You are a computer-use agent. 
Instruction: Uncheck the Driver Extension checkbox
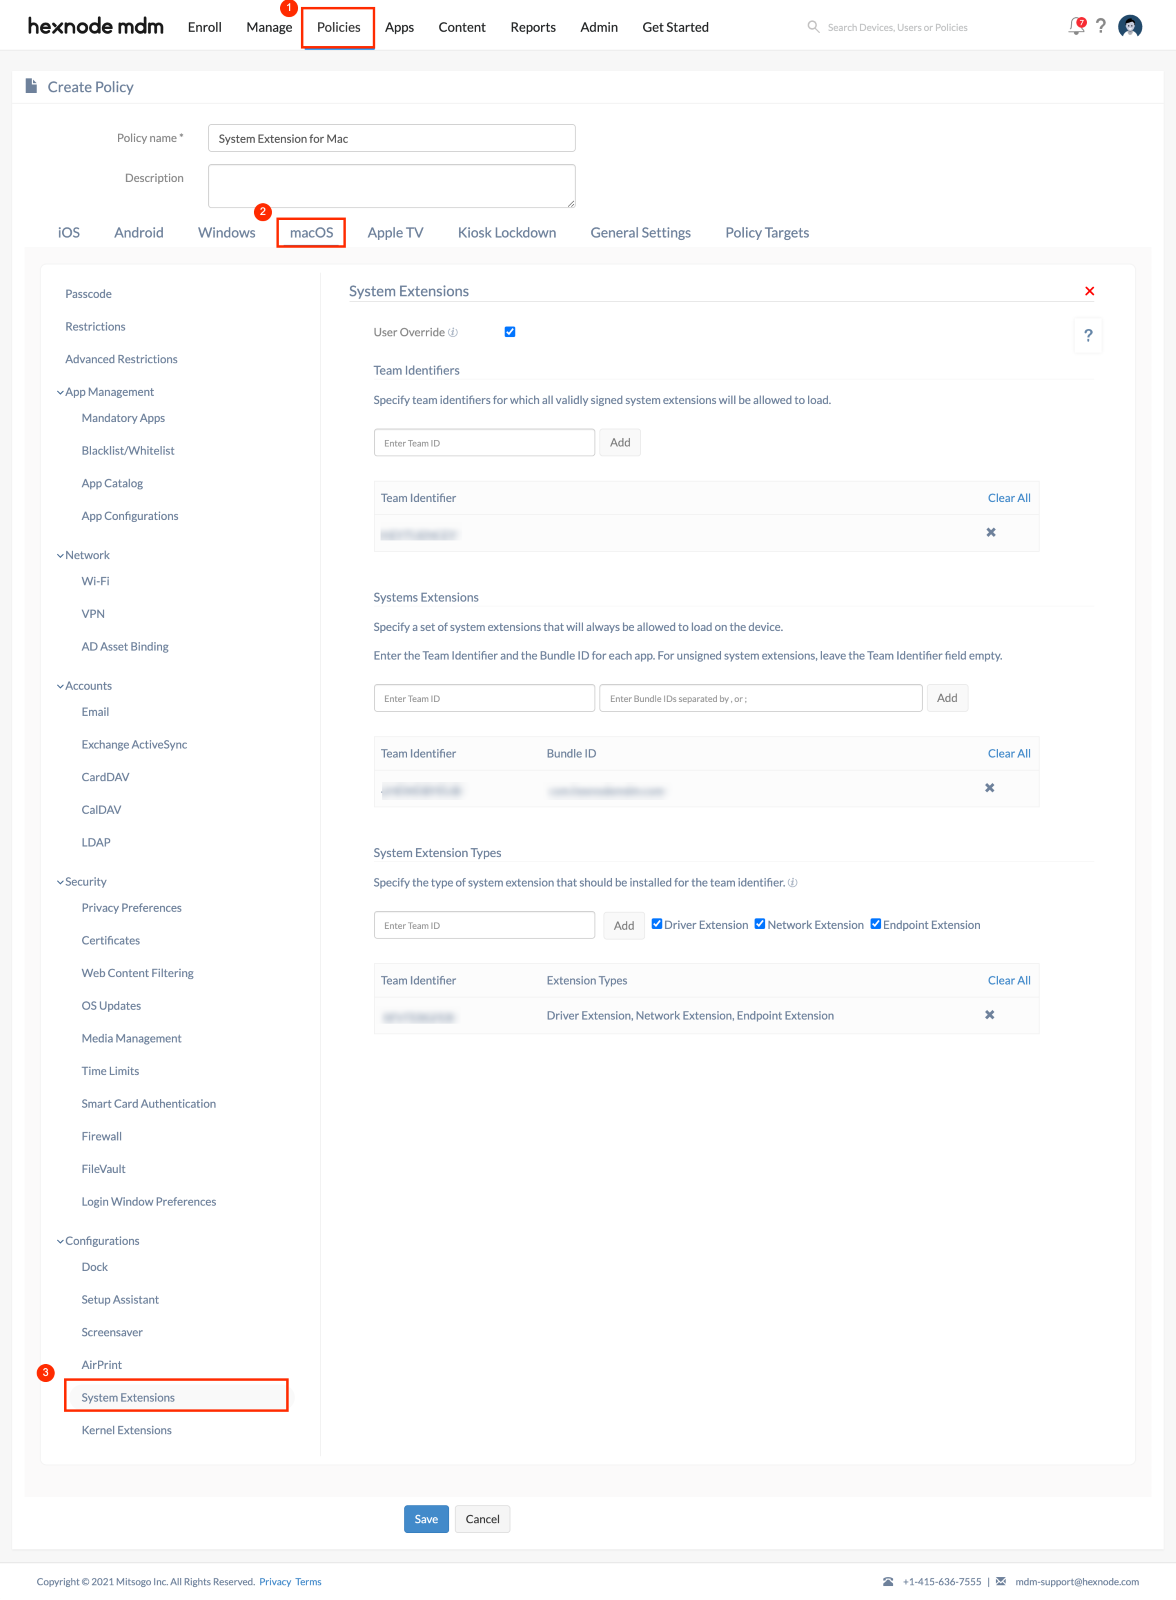pyautogui.click(x=657, y=924)
